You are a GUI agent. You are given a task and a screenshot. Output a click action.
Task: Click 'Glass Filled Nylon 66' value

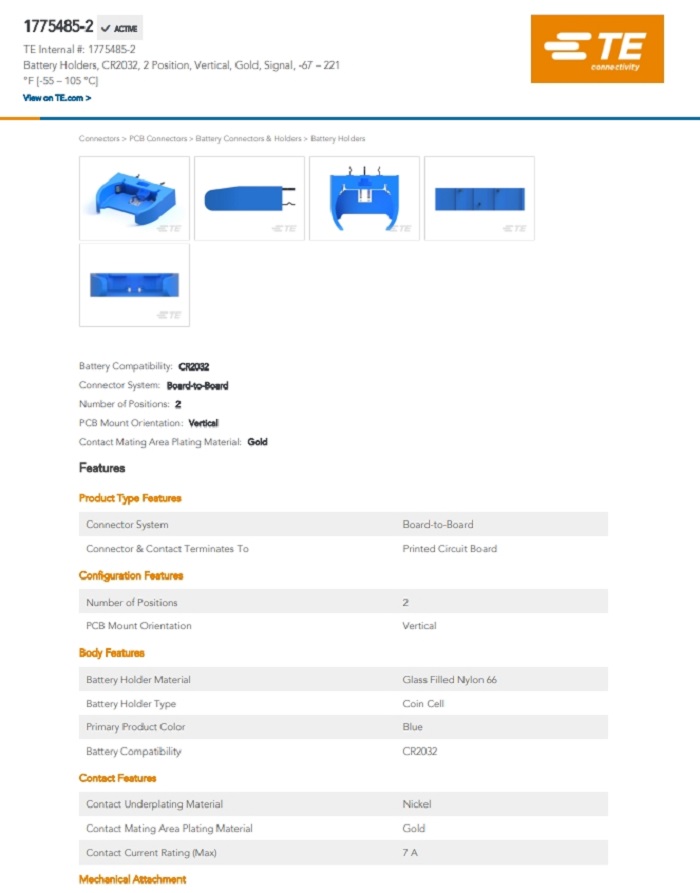[x=449, y=680]
